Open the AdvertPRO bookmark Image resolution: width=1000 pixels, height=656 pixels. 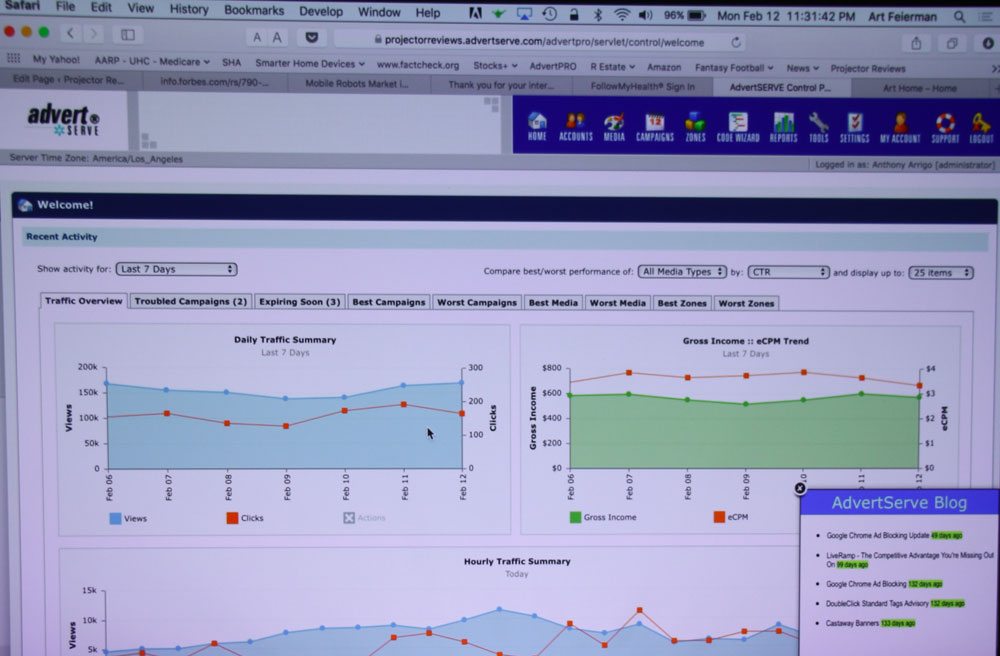click(x=552, y=66)
